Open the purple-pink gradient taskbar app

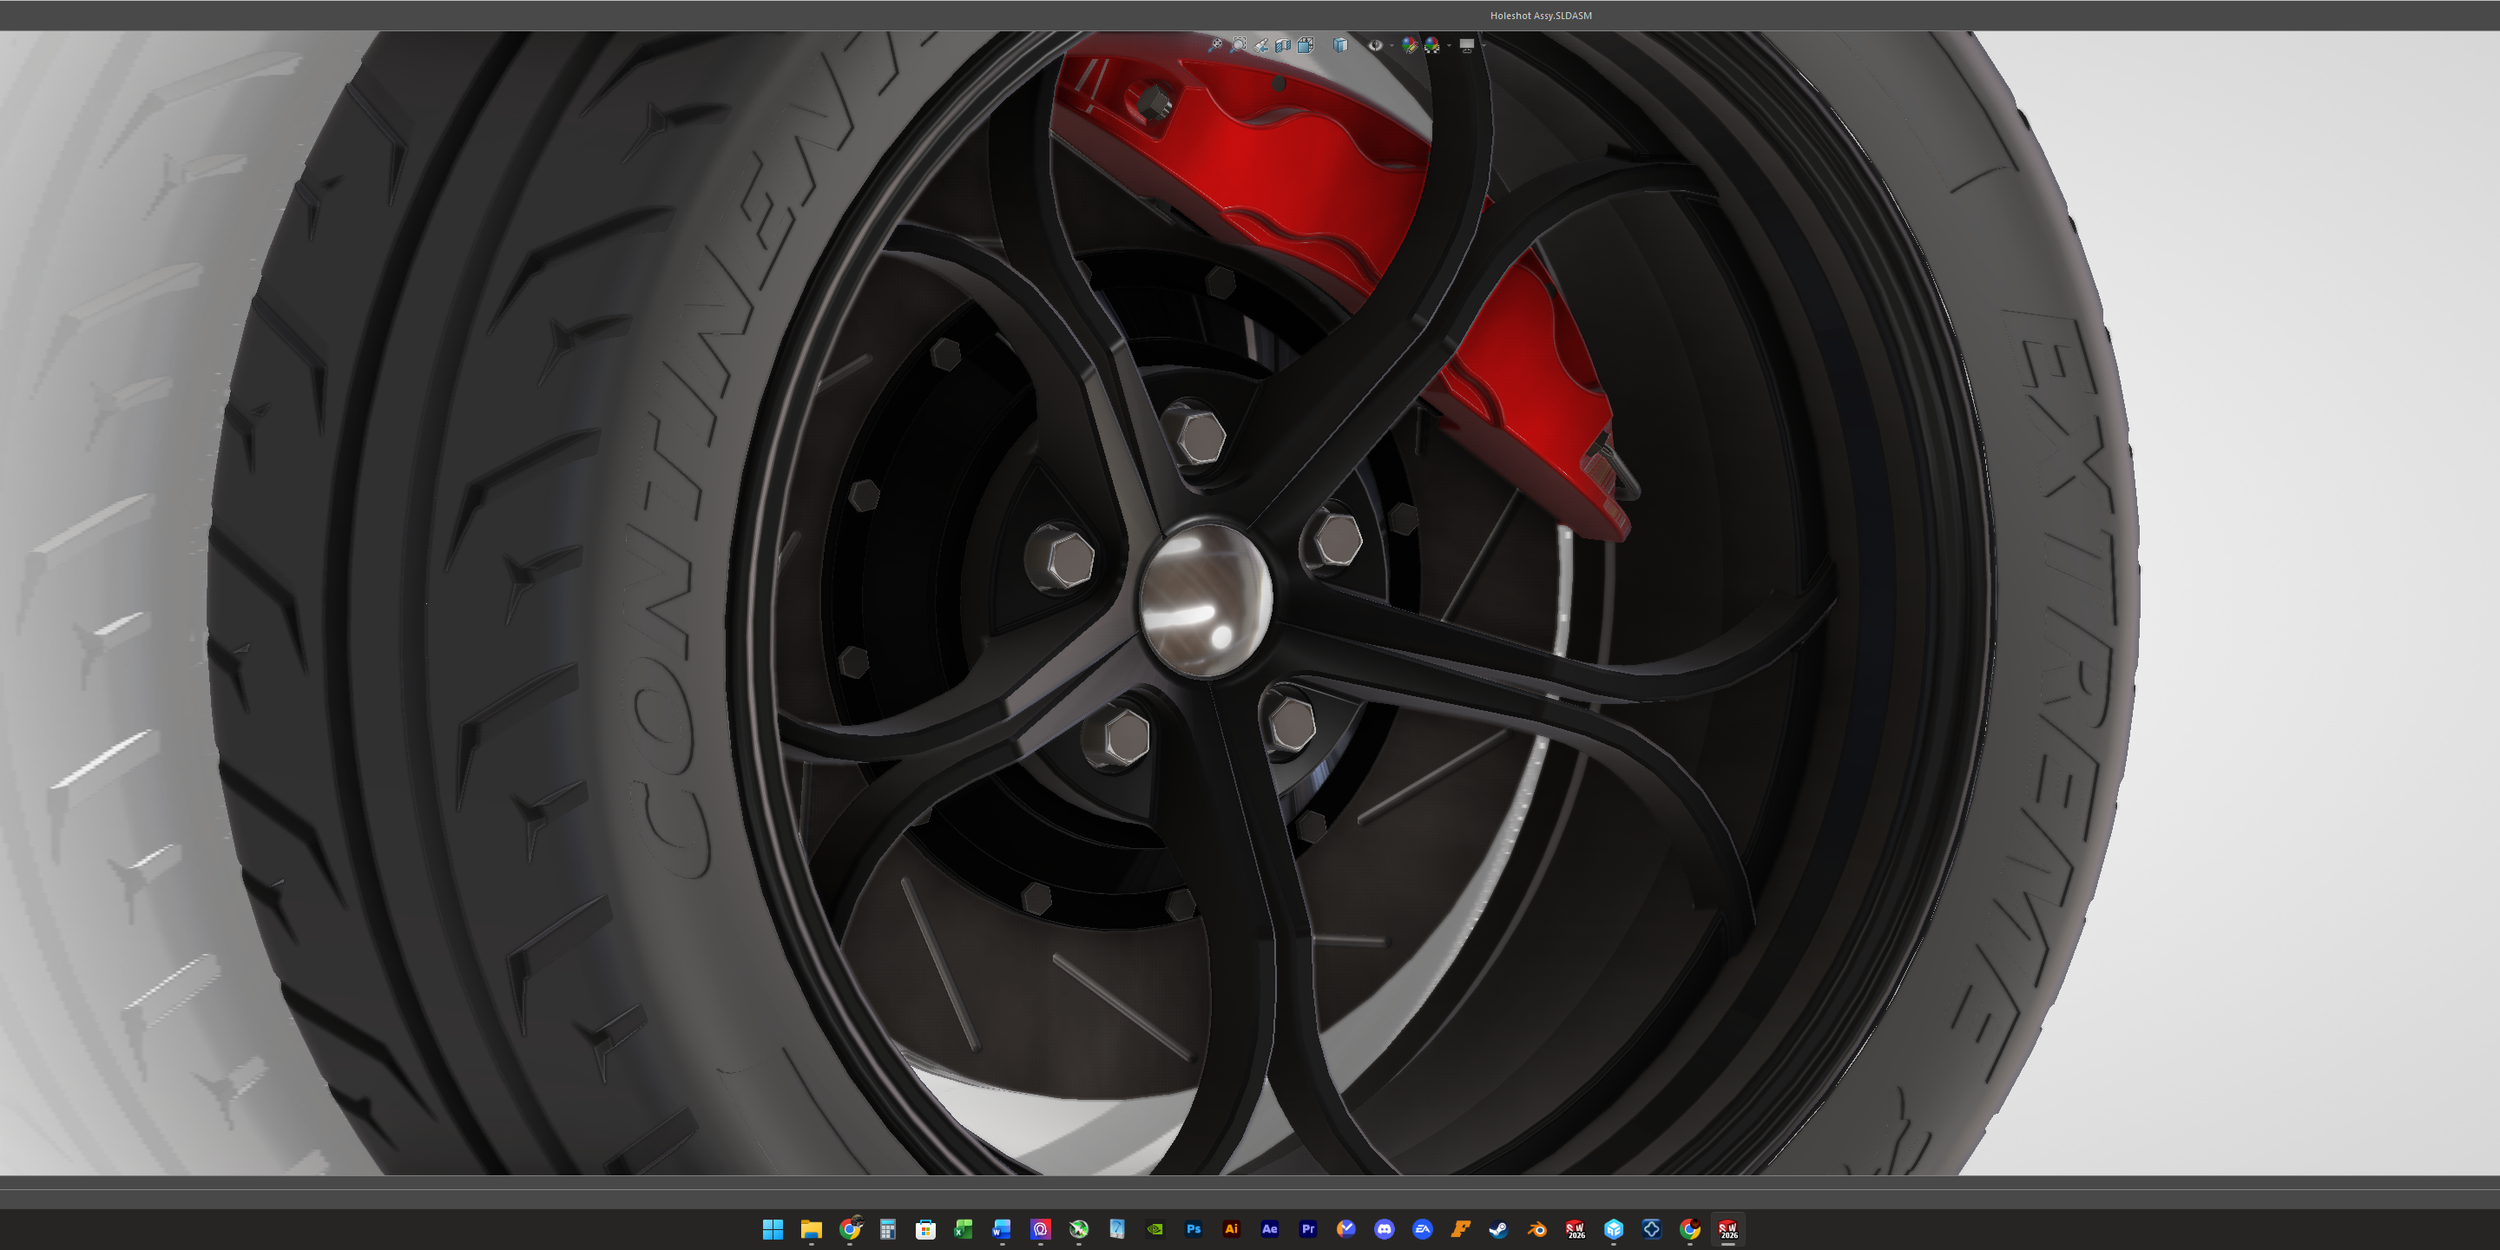tap(1041, 1229)
